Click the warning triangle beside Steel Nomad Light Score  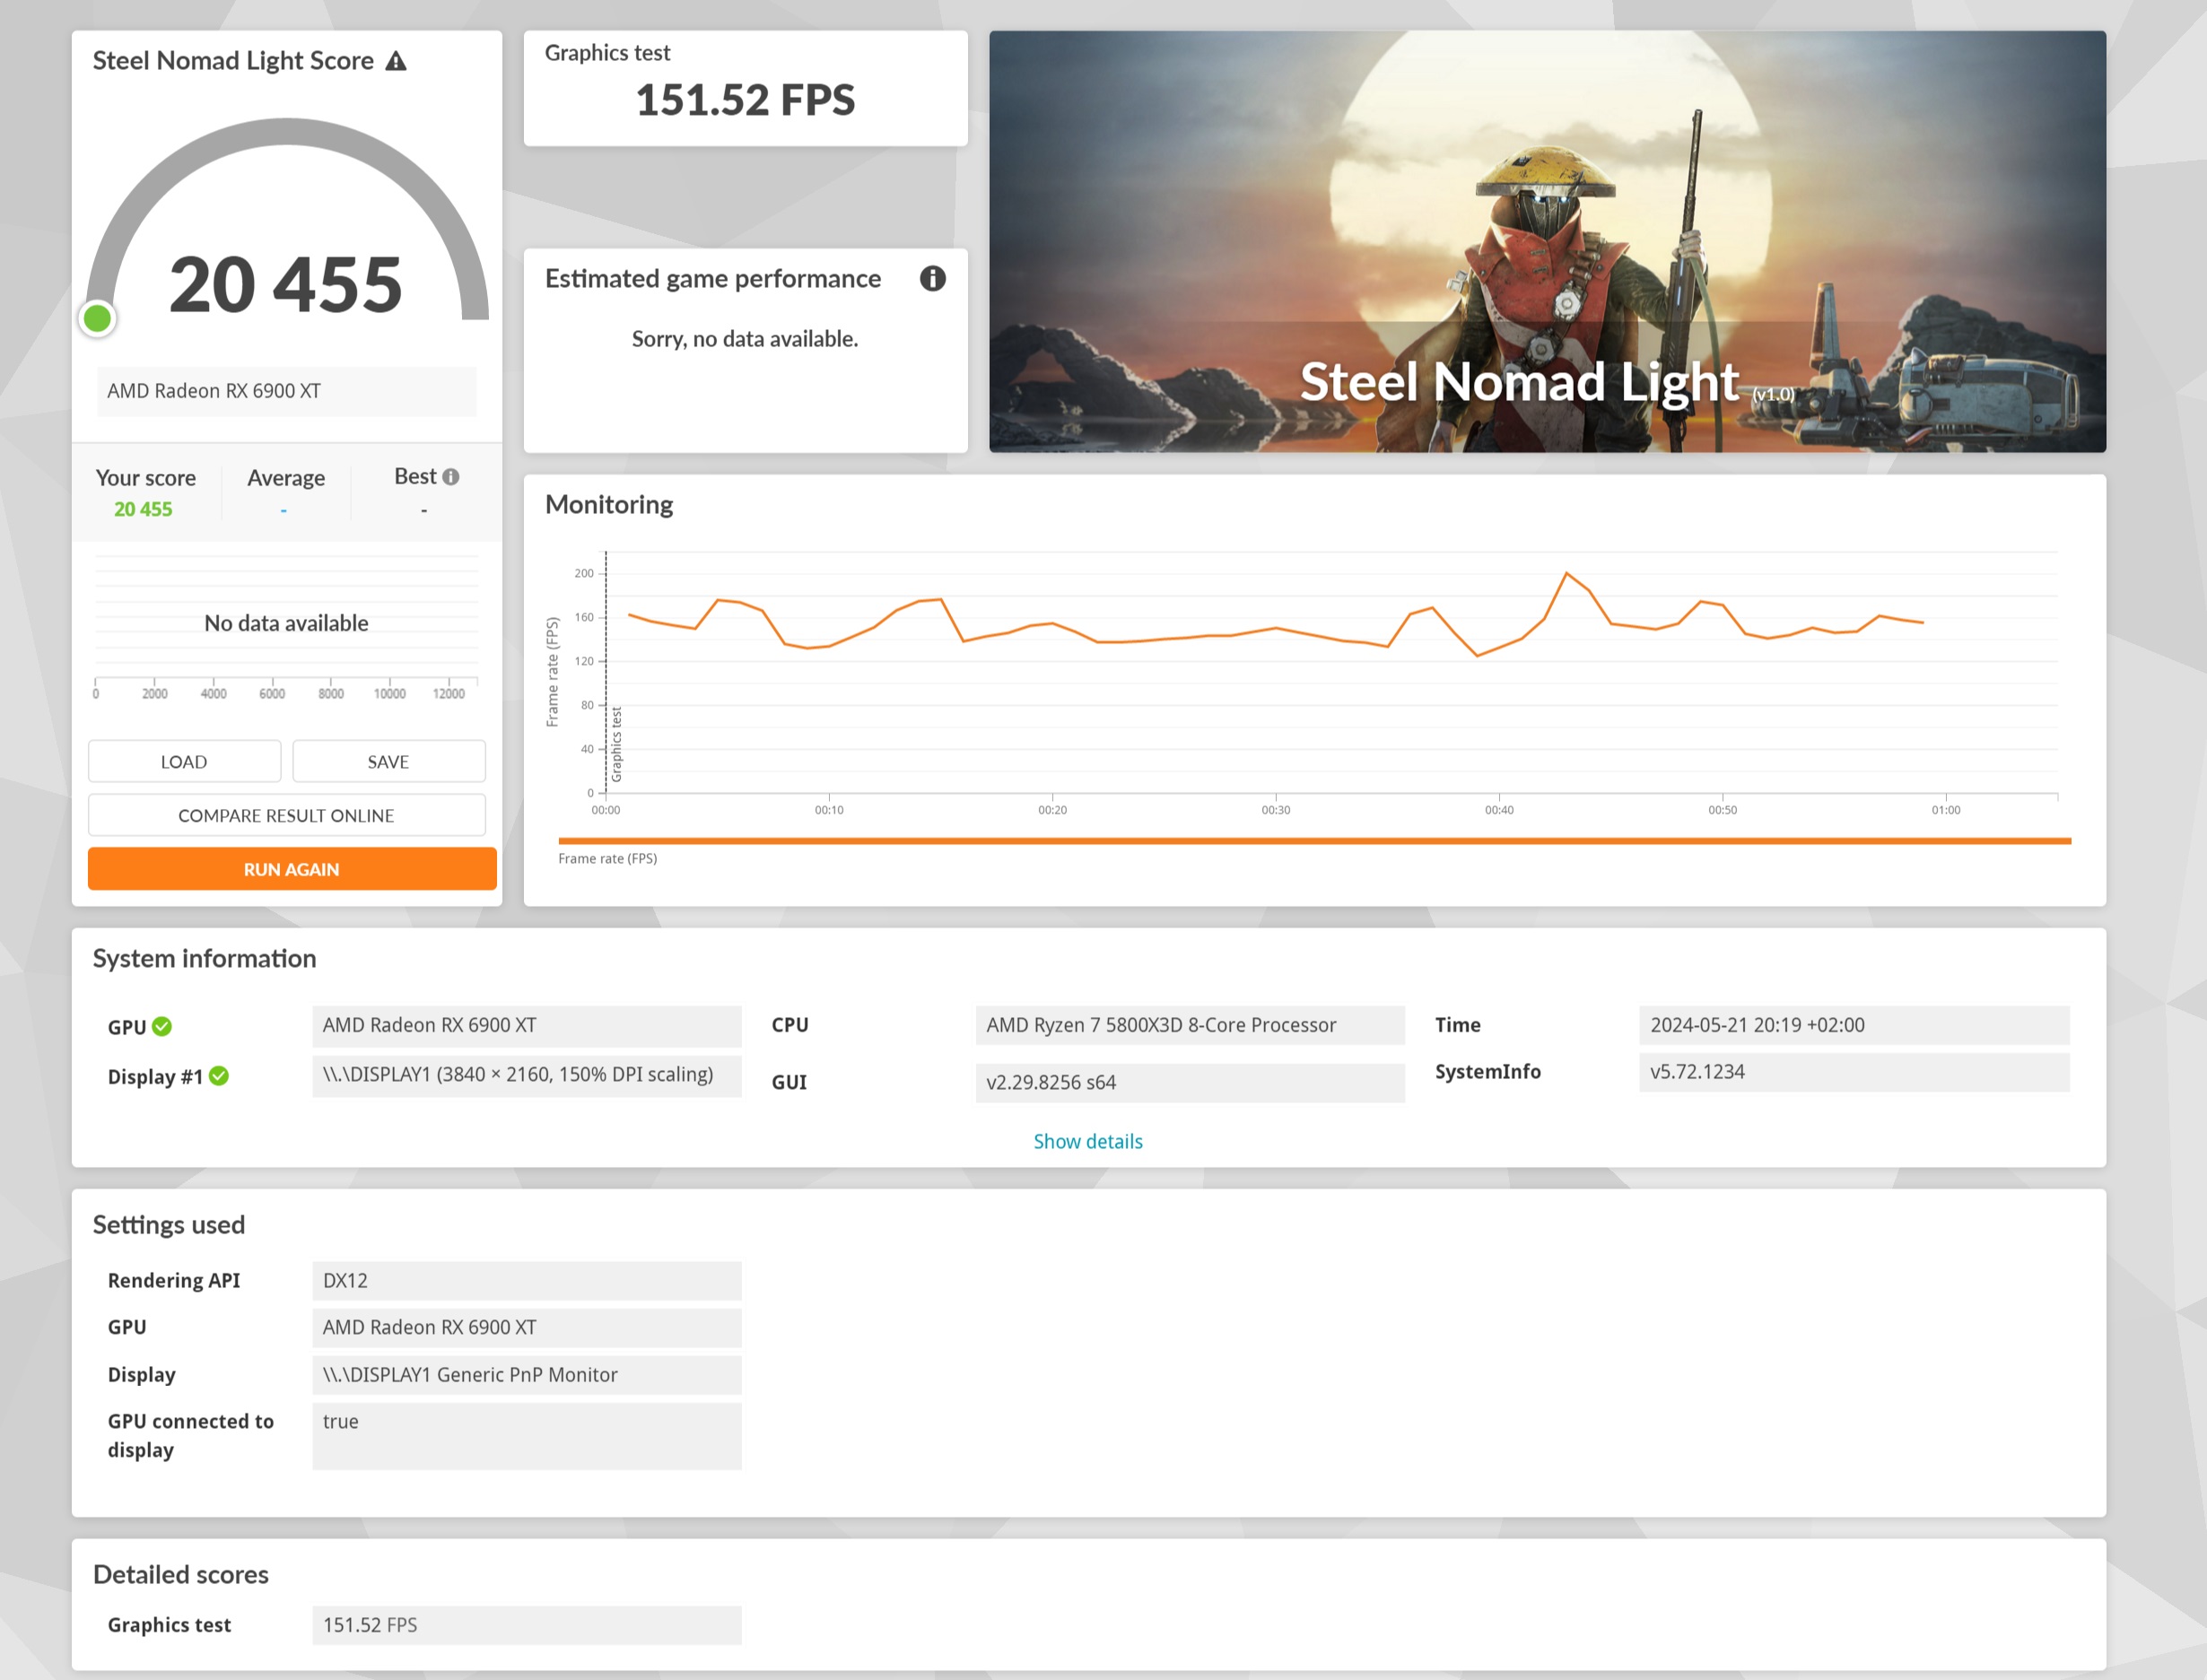396,62
